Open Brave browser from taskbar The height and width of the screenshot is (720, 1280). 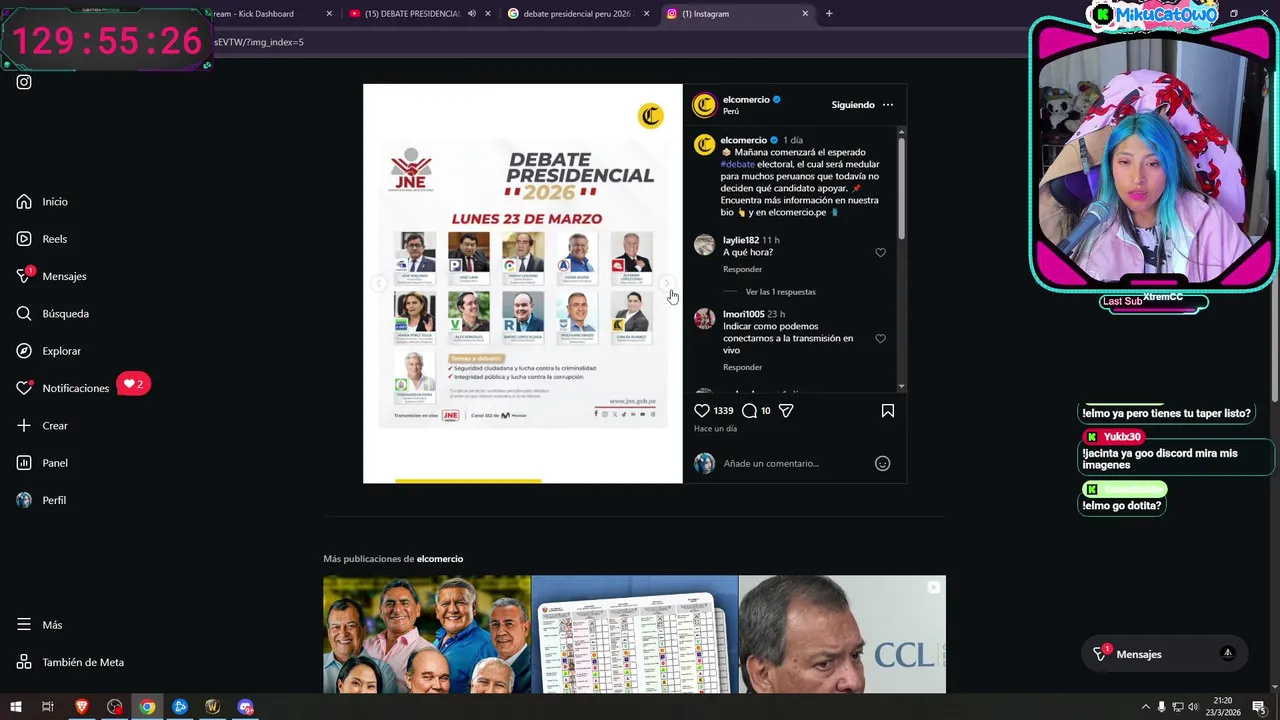[82, 707]
